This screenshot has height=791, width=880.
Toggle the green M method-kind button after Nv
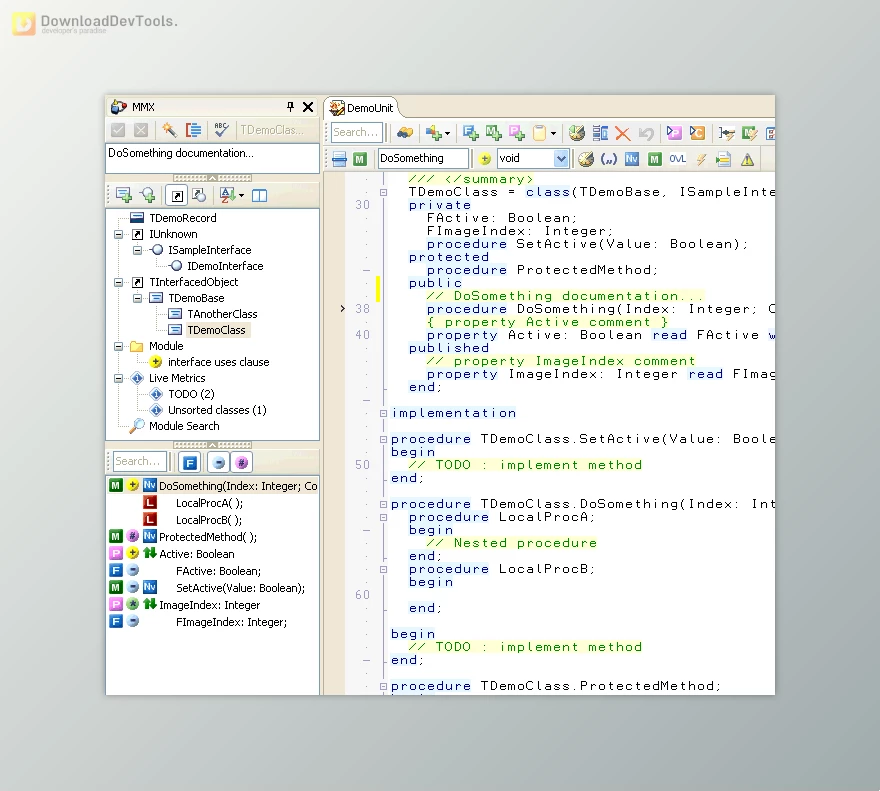[x=654, y=159]
